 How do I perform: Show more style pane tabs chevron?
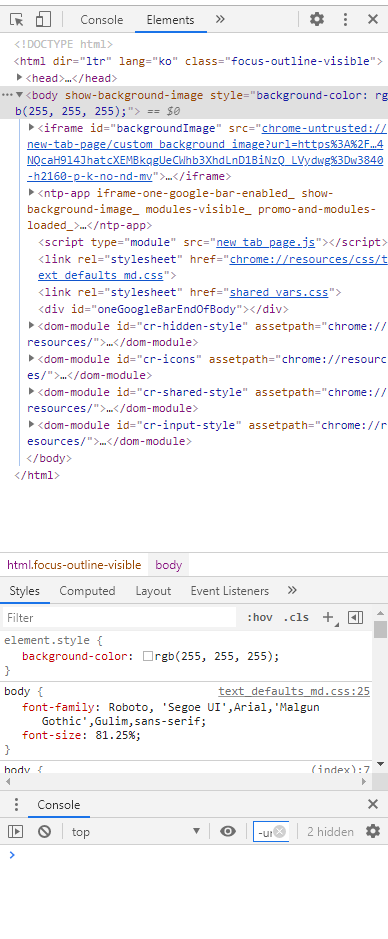[x=292, y=590]
